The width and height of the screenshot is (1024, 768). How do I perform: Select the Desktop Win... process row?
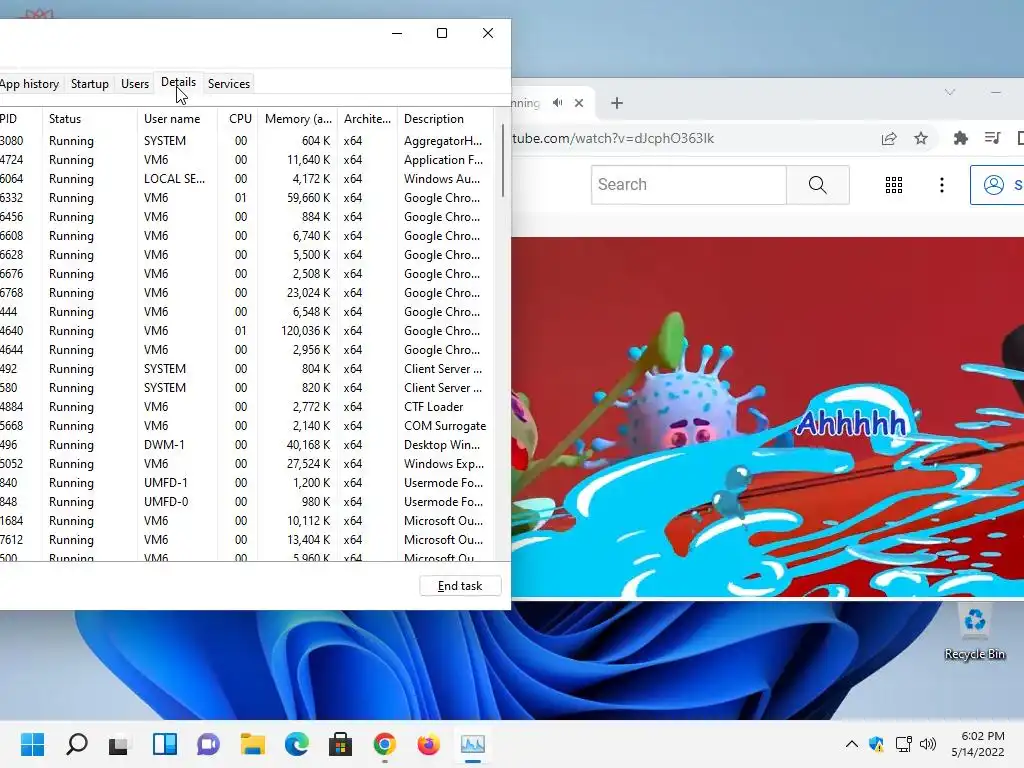(x=247, y=444)
